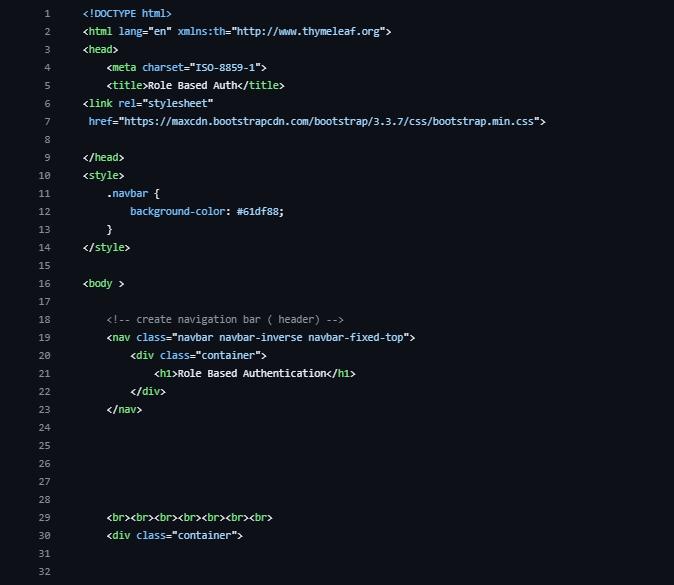Click the closing brace on line 13
This screenshot has width=674, height=585.
pos(110,230)
